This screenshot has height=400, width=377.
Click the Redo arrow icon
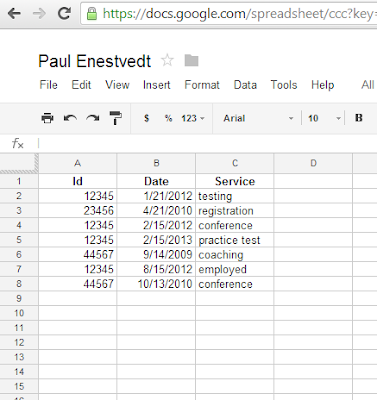coord(93,118)
